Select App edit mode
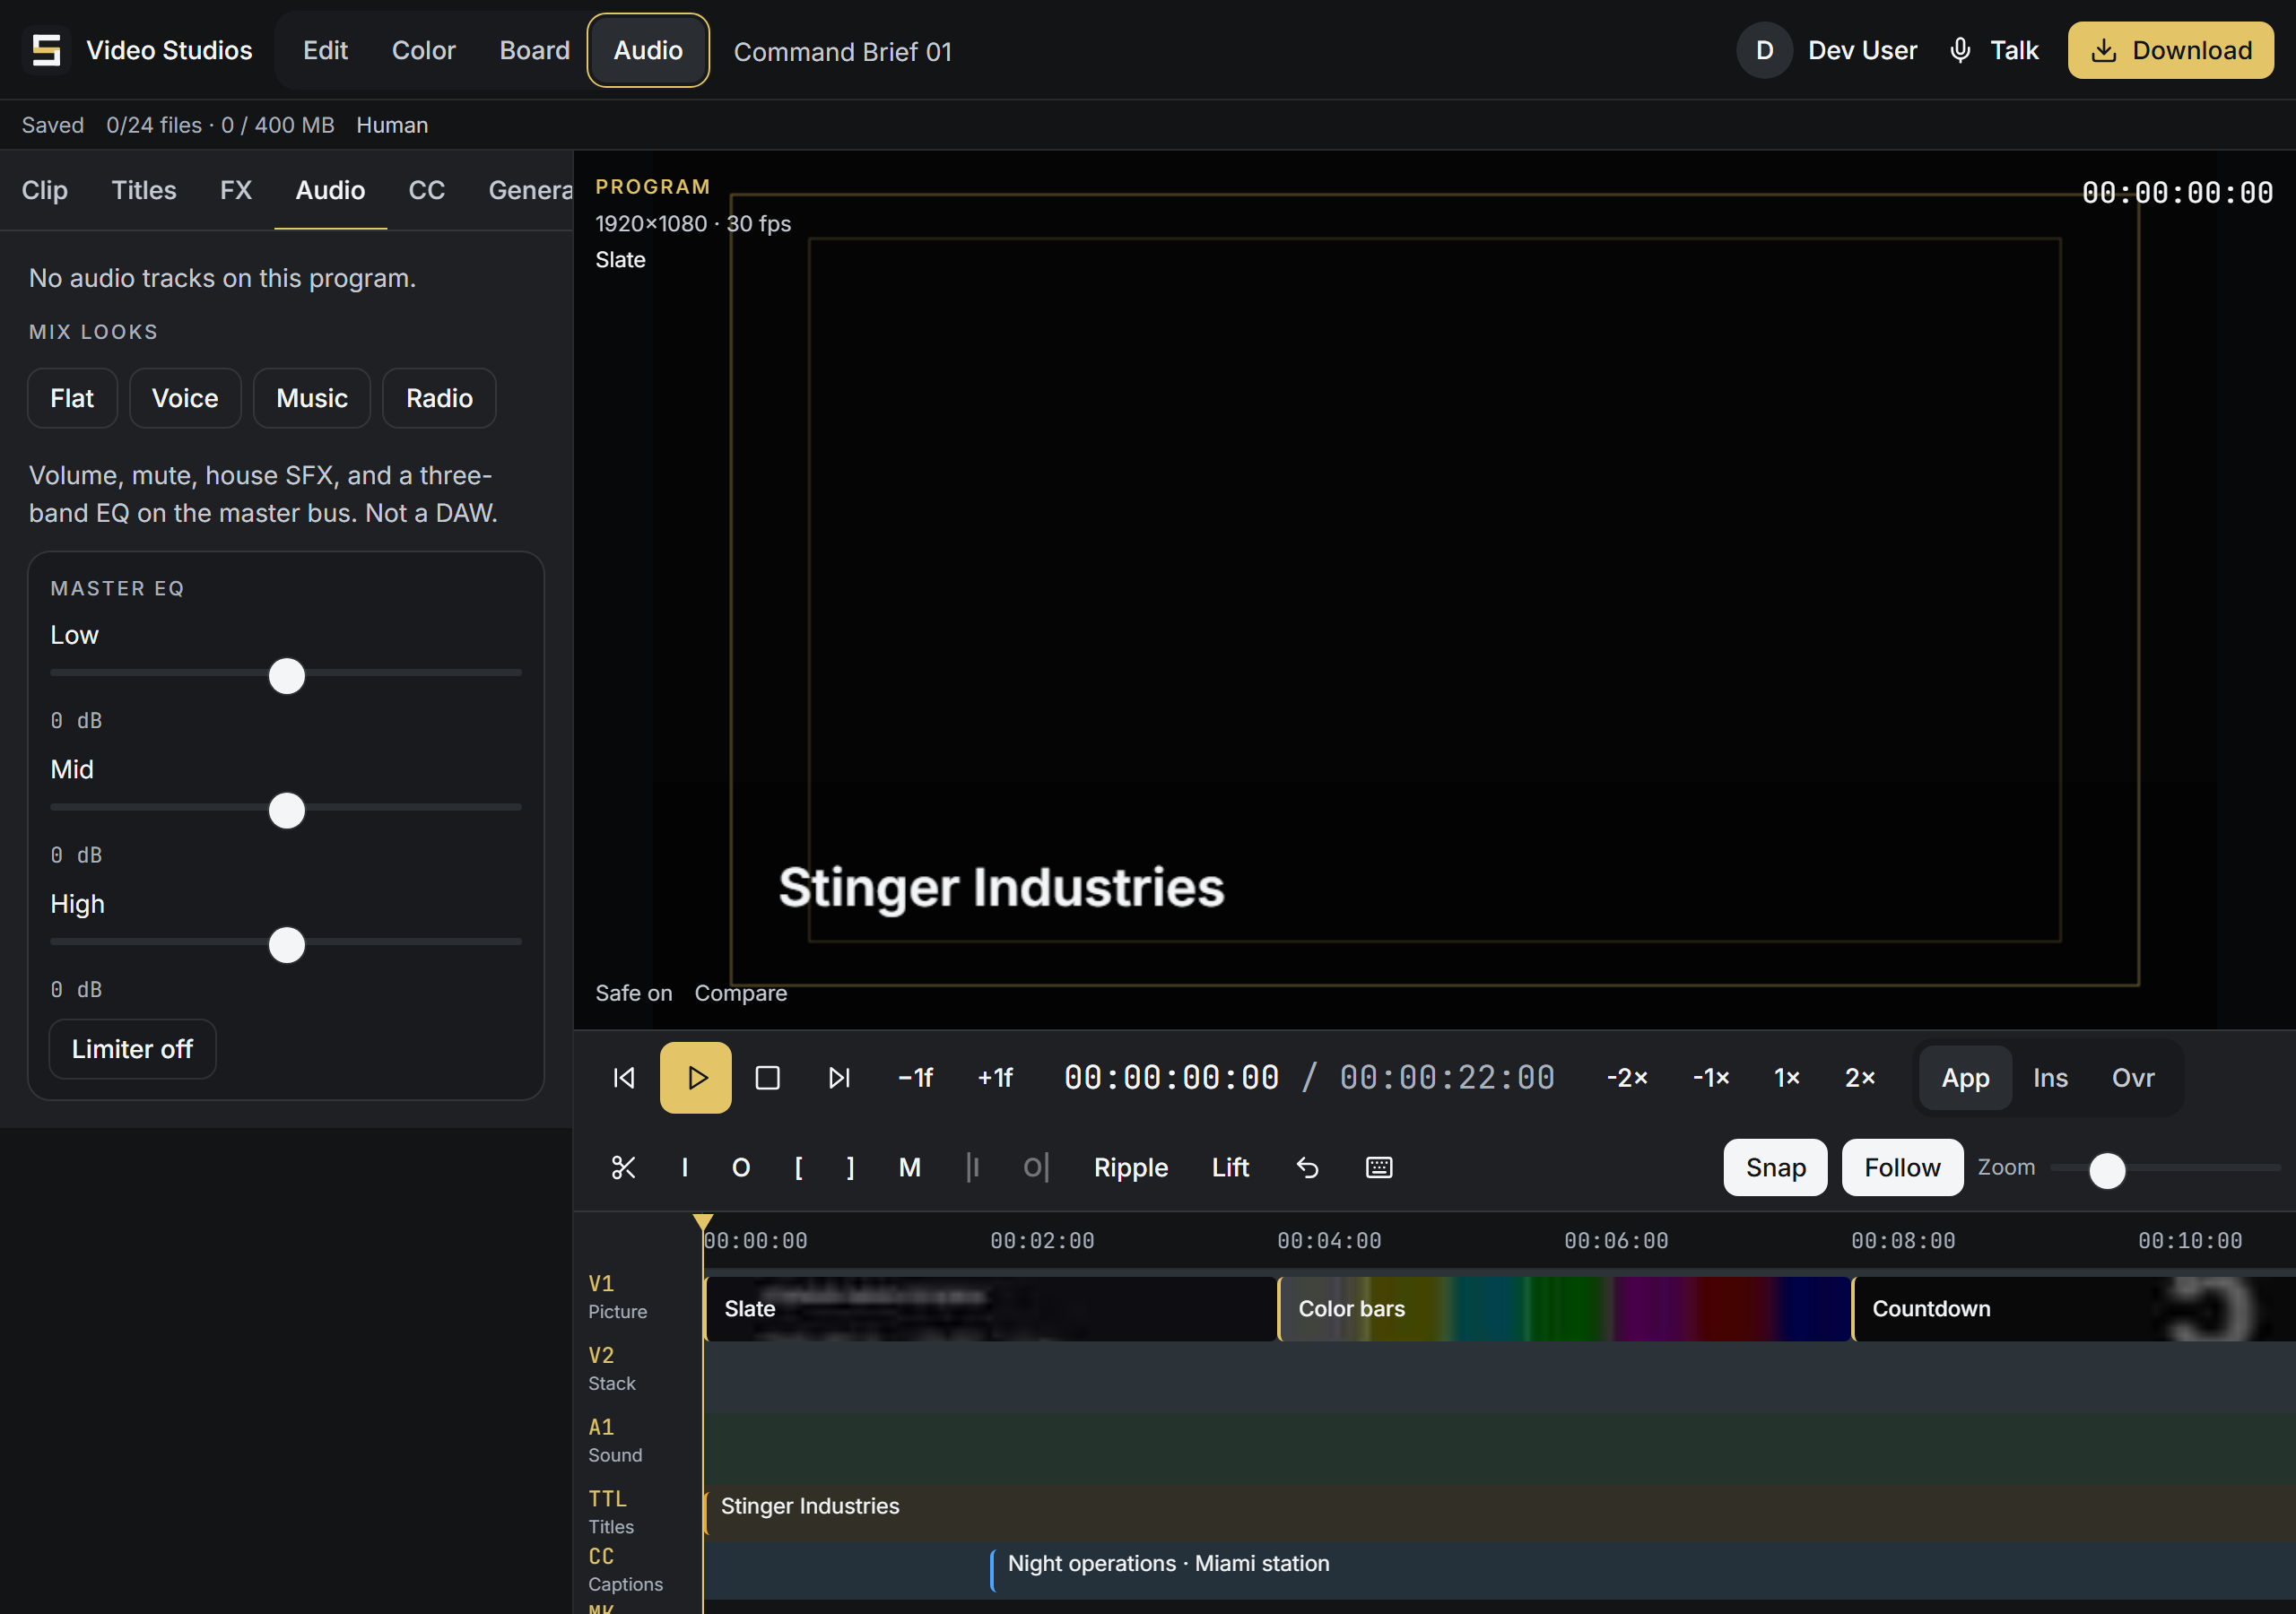The width and height of the screenshot is (2296, 1614). (1965, 1078)
